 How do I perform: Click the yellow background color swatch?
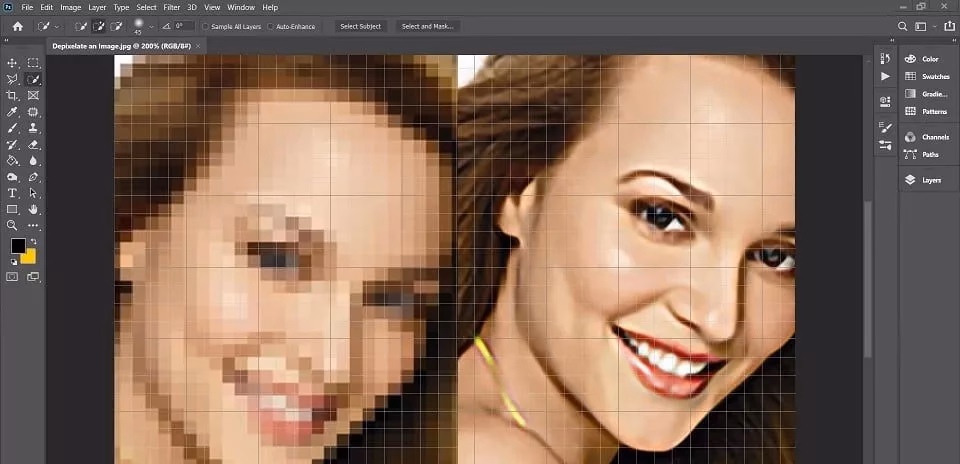(x=29, y=257)
